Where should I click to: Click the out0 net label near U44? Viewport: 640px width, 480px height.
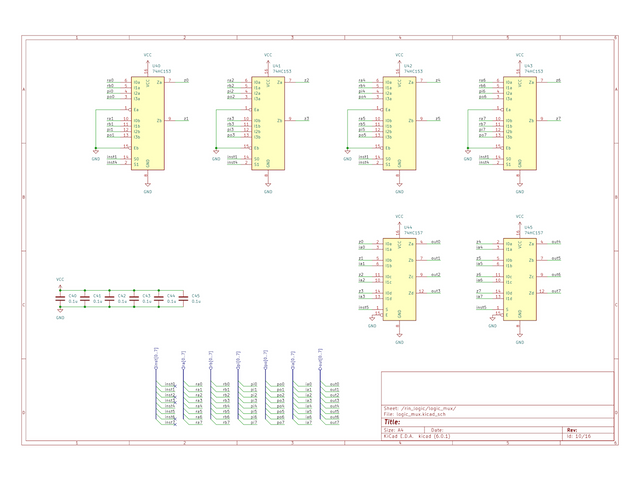pyautogui.click(x=435, y=242)
